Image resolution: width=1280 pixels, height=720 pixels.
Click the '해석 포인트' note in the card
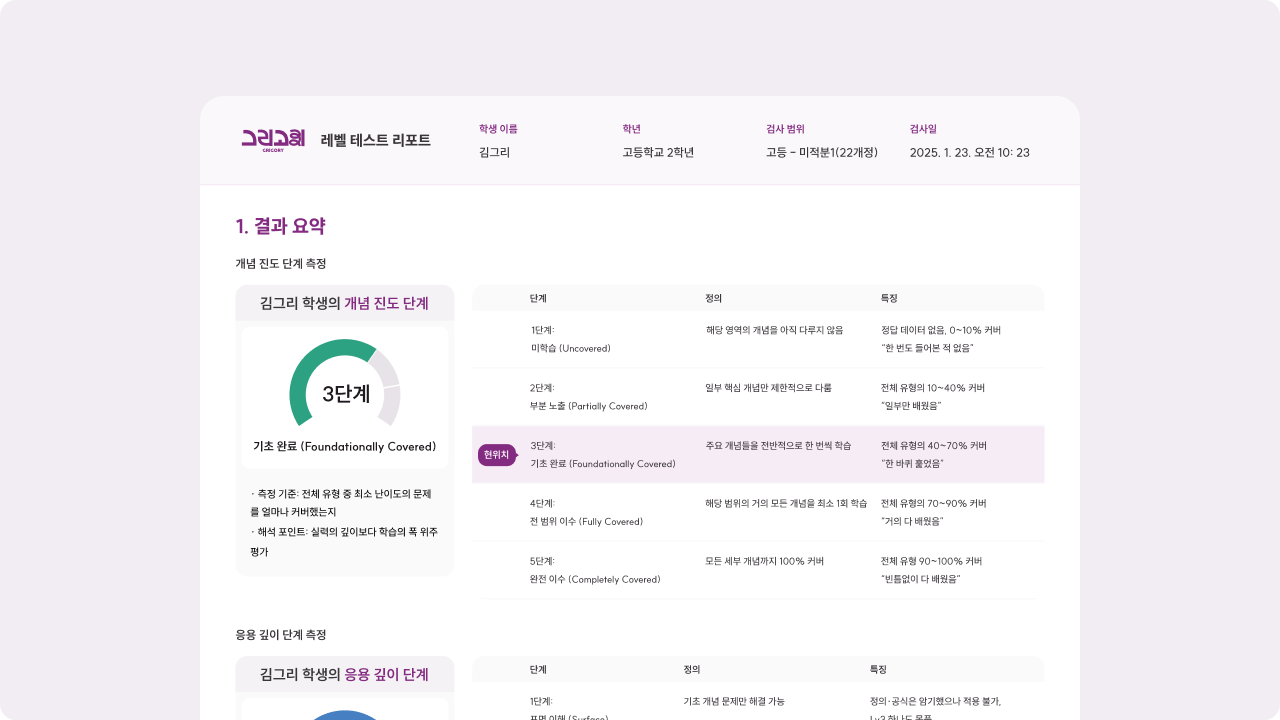coord(344,541)
